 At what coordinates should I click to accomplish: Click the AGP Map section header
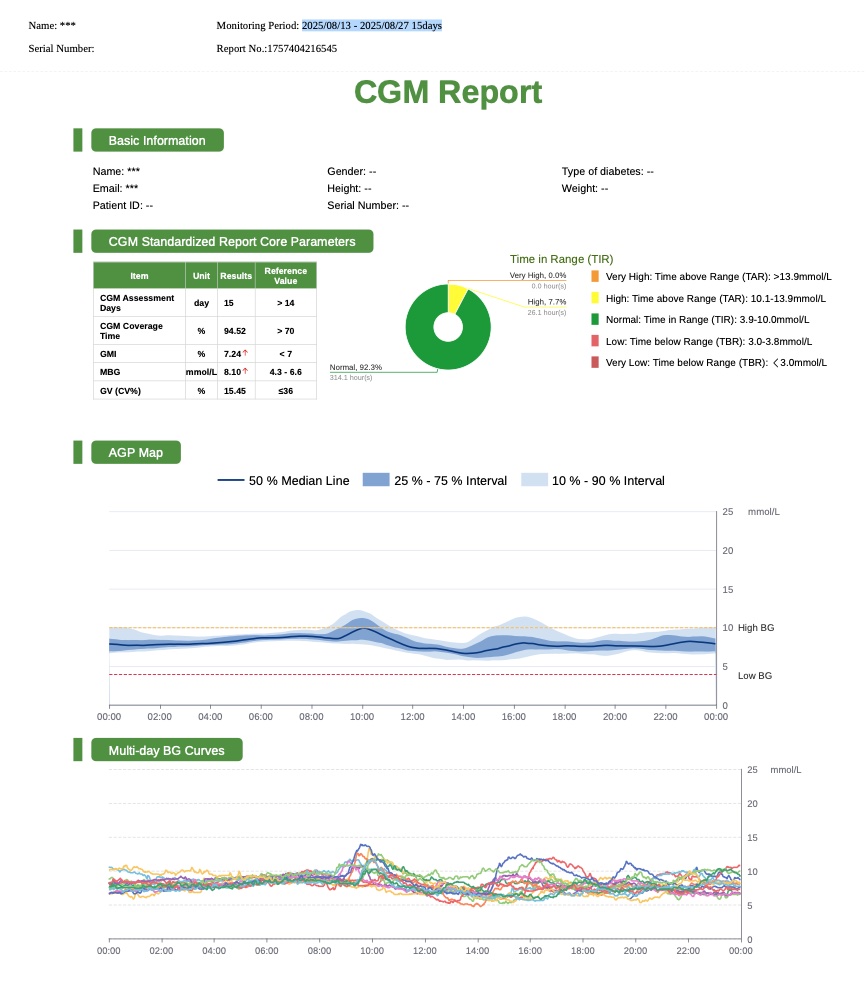[x=136, y=453]
